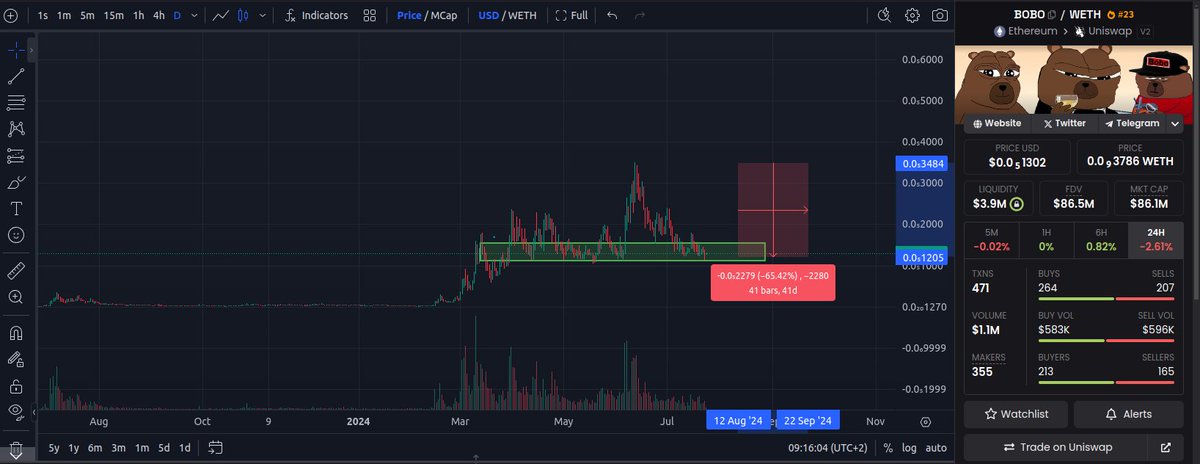Screen dimensions: 1200x464
Task: Select the D daily interval
Action: click(x=178, y=15)
